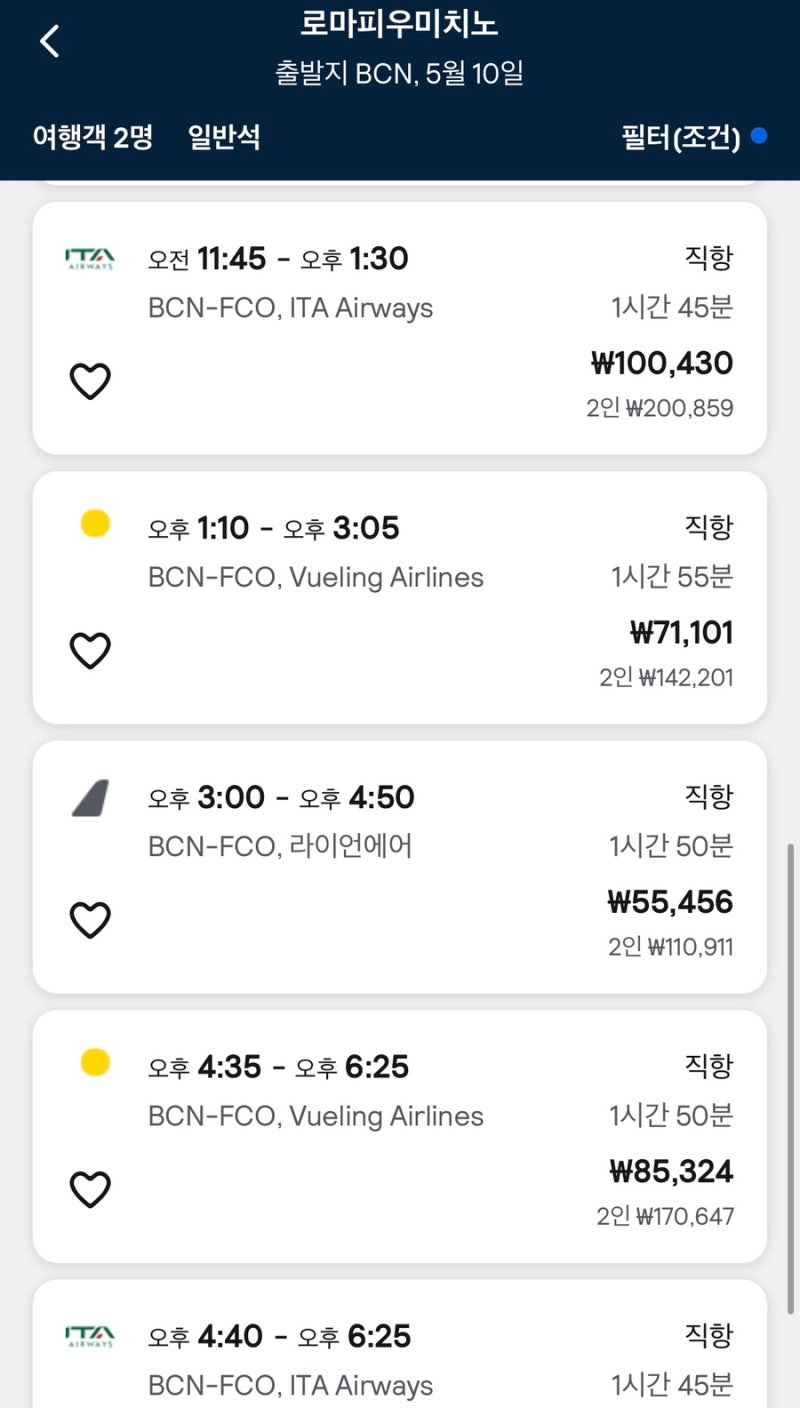800x1408 pixels.
Task: Open the 로마피우미치노 destination header
Action: point(400,23)
